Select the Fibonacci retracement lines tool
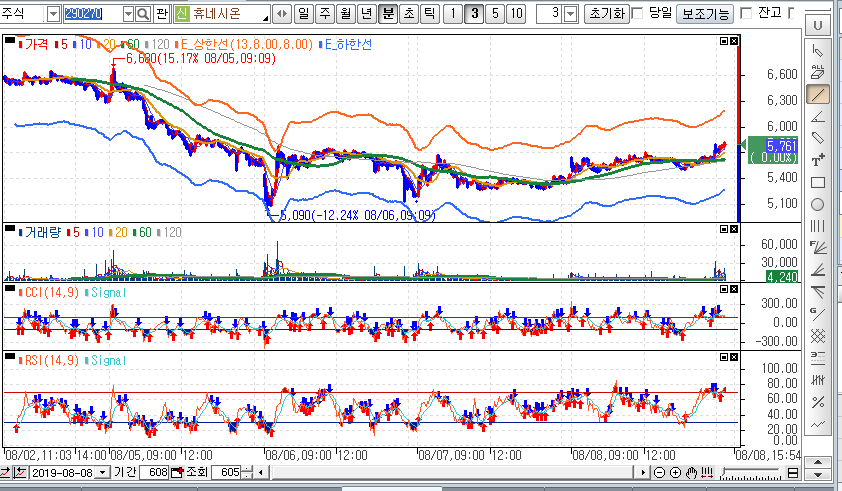 817,358
